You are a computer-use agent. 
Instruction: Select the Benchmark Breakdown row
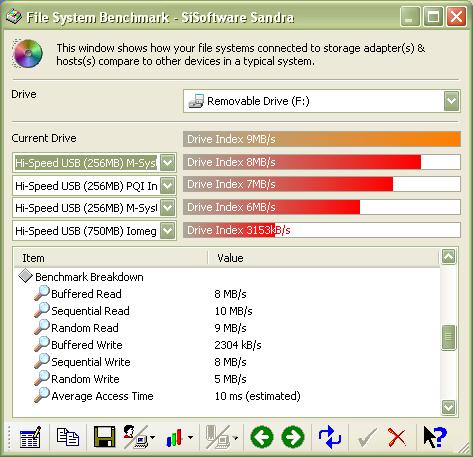click(x=89, y=277)
